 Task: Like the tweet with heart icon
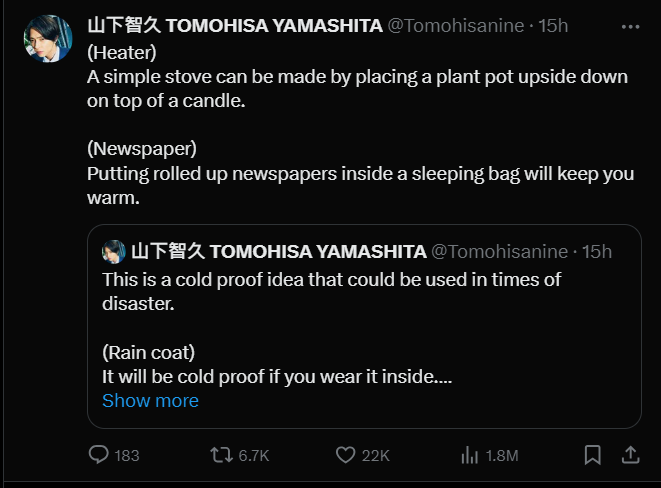[345, 455]
